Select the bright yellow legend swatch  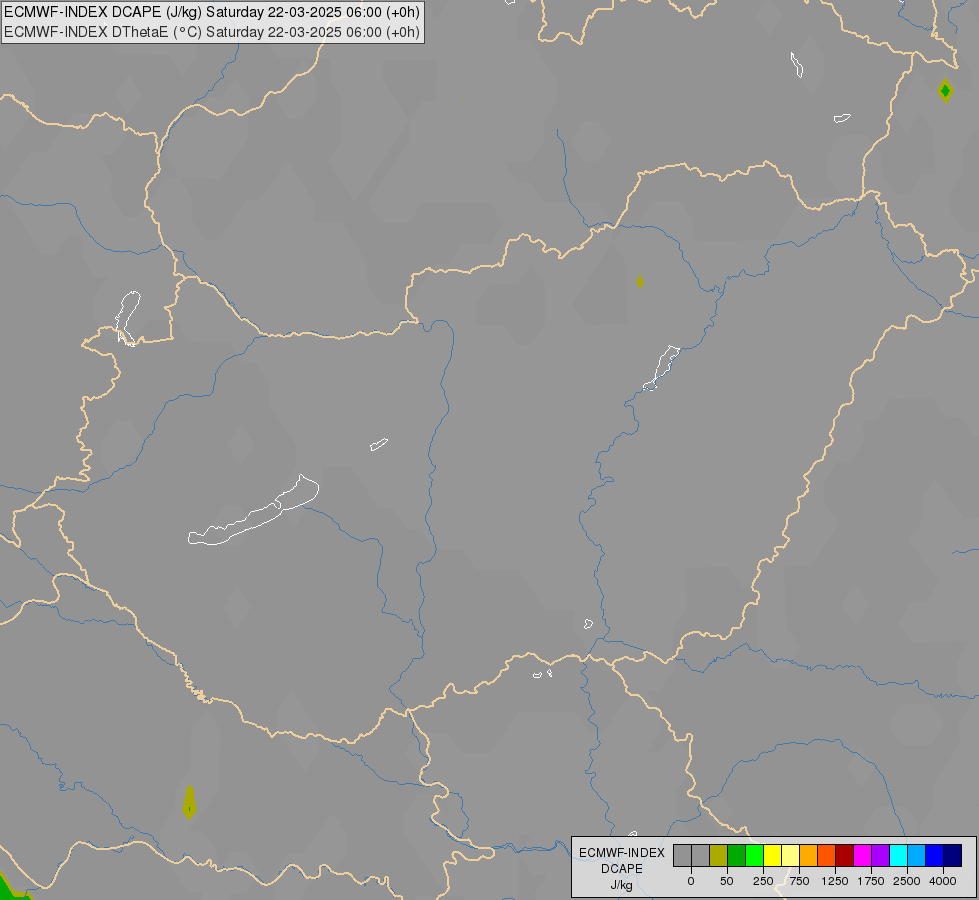click(772, 856)
